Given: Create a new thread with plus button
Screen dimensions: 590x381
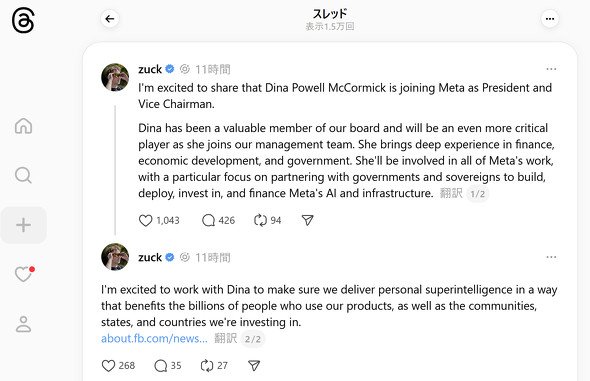Looking at the screenshot, I should pyautogui.click(x=23, y=225).
